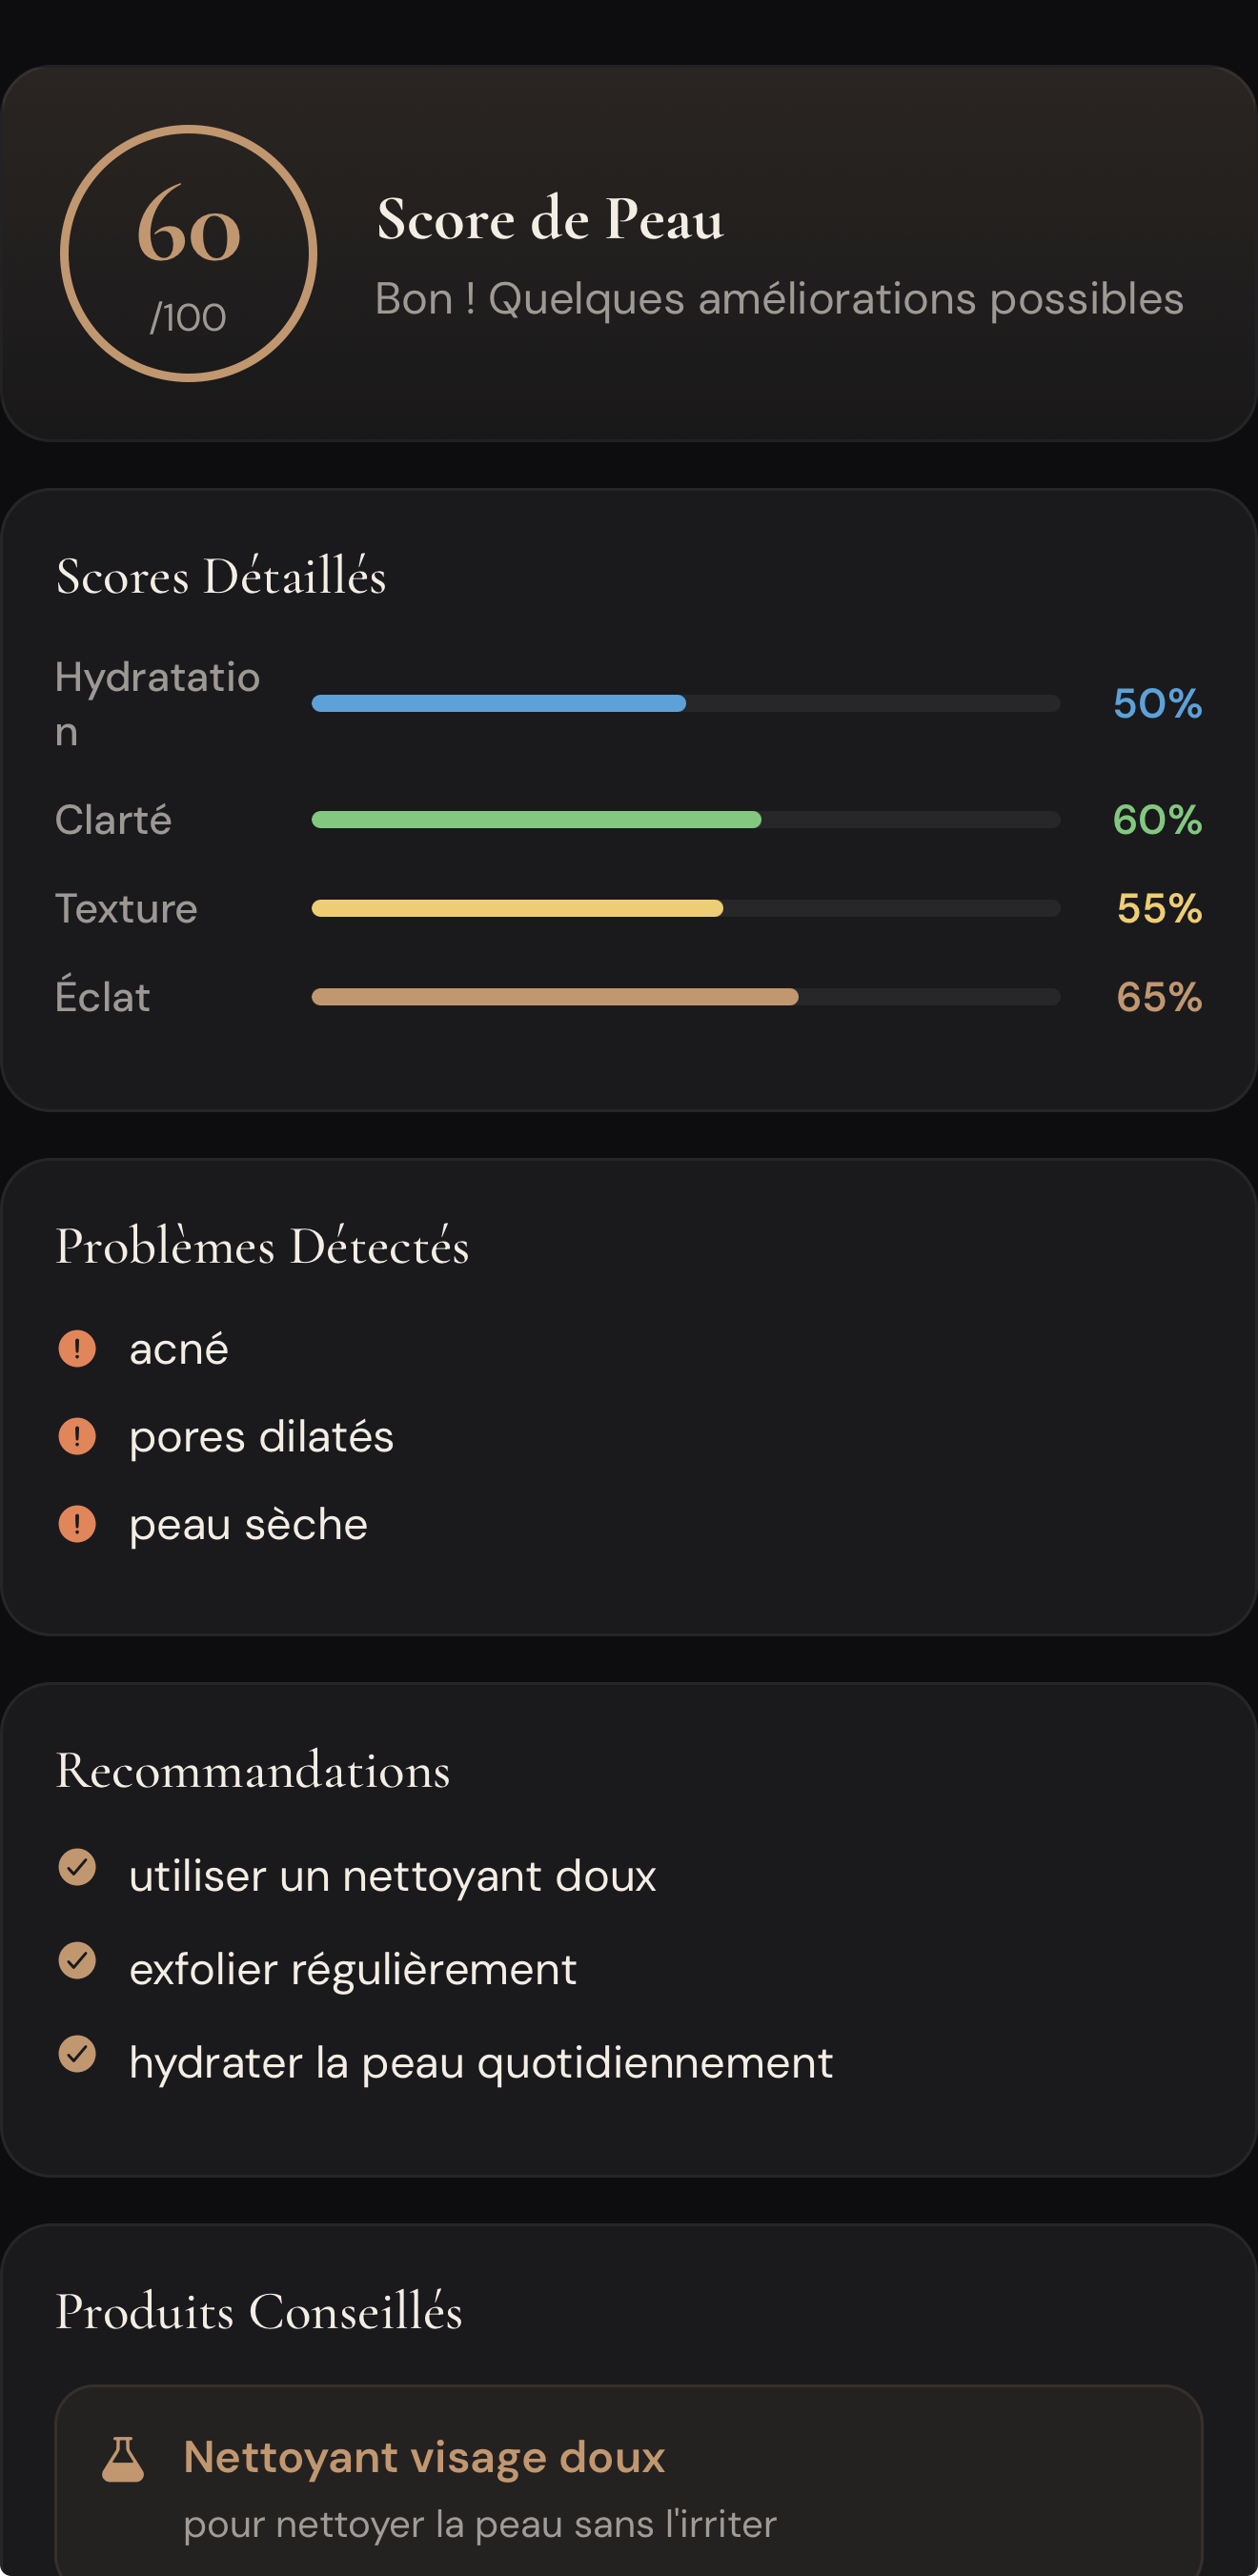Viewport: 1258px width, 2576px height.
Task: Select the pores dilatés problem text
Action: point(261,1437)
